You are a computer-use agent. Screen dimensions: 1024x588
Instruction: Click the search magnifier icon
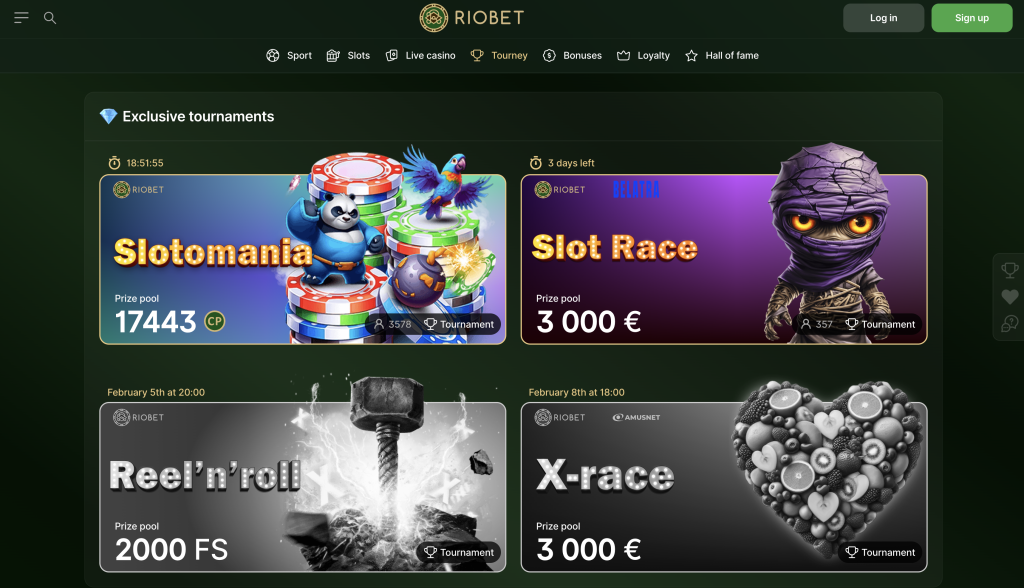pyautogui.click(x=50, y=18)
